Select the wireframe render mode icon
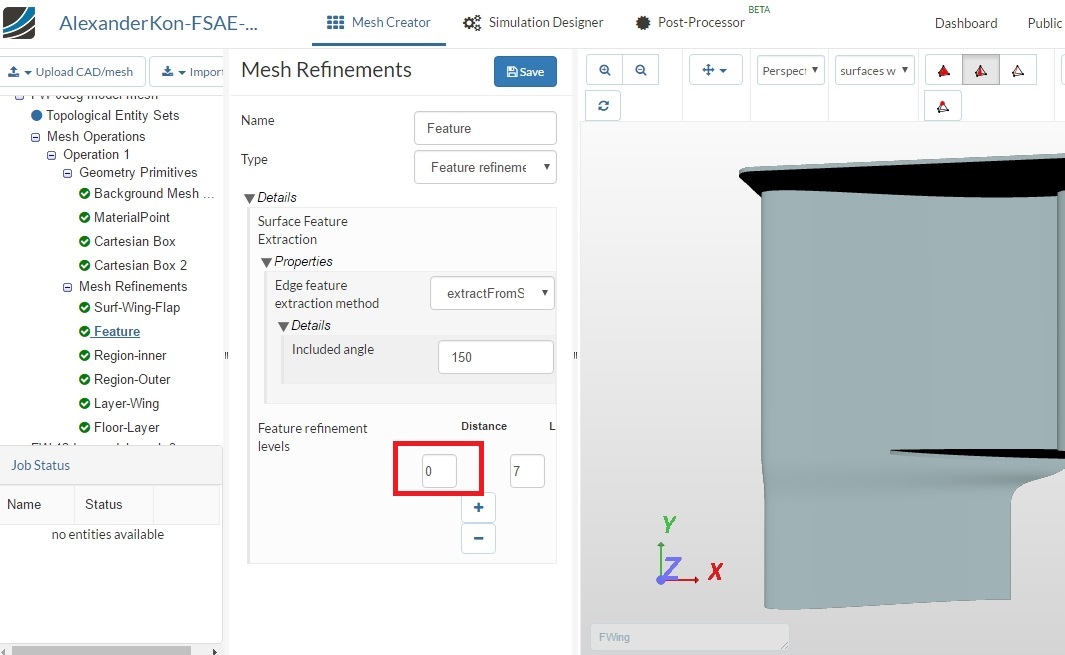The height and width of the screenshot is (655, 1065). coord(1017,71)
